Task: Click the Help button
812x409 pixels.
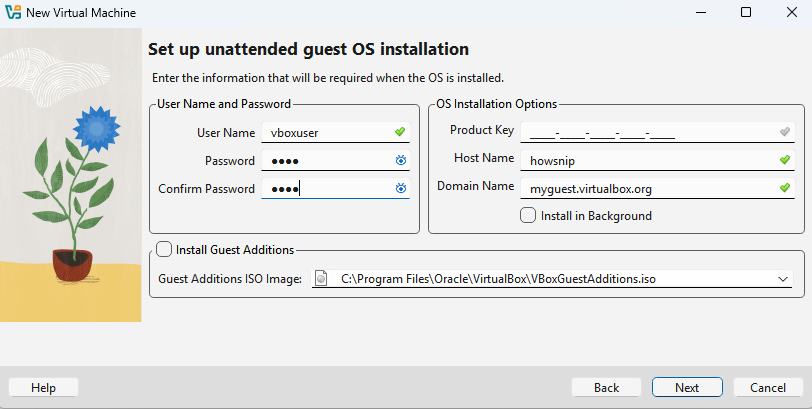Action: [x=44, y=388]
